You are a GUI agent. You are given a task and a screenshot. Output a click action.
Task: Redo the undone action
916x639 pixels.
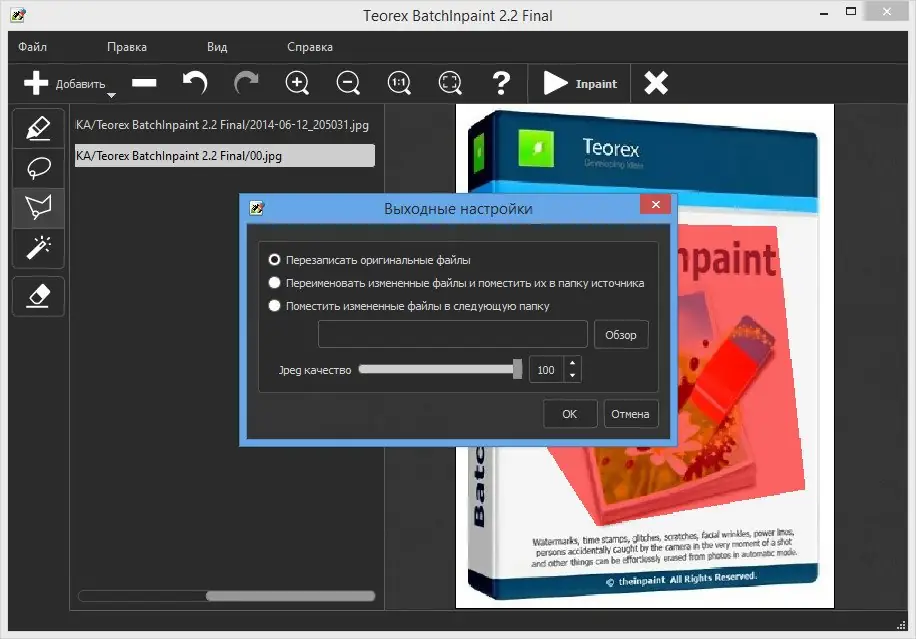pyautogui.click(x=246, y=83)
